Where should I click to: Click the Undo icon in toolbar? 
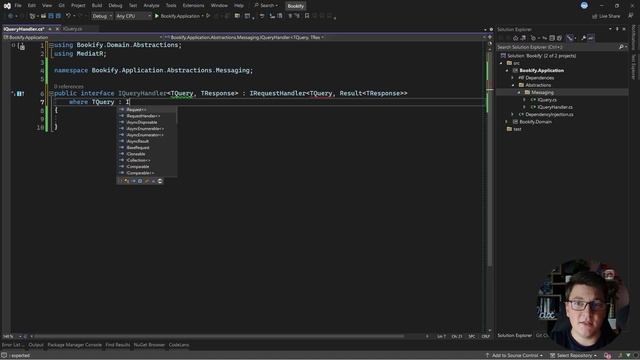tap(68, 16)
